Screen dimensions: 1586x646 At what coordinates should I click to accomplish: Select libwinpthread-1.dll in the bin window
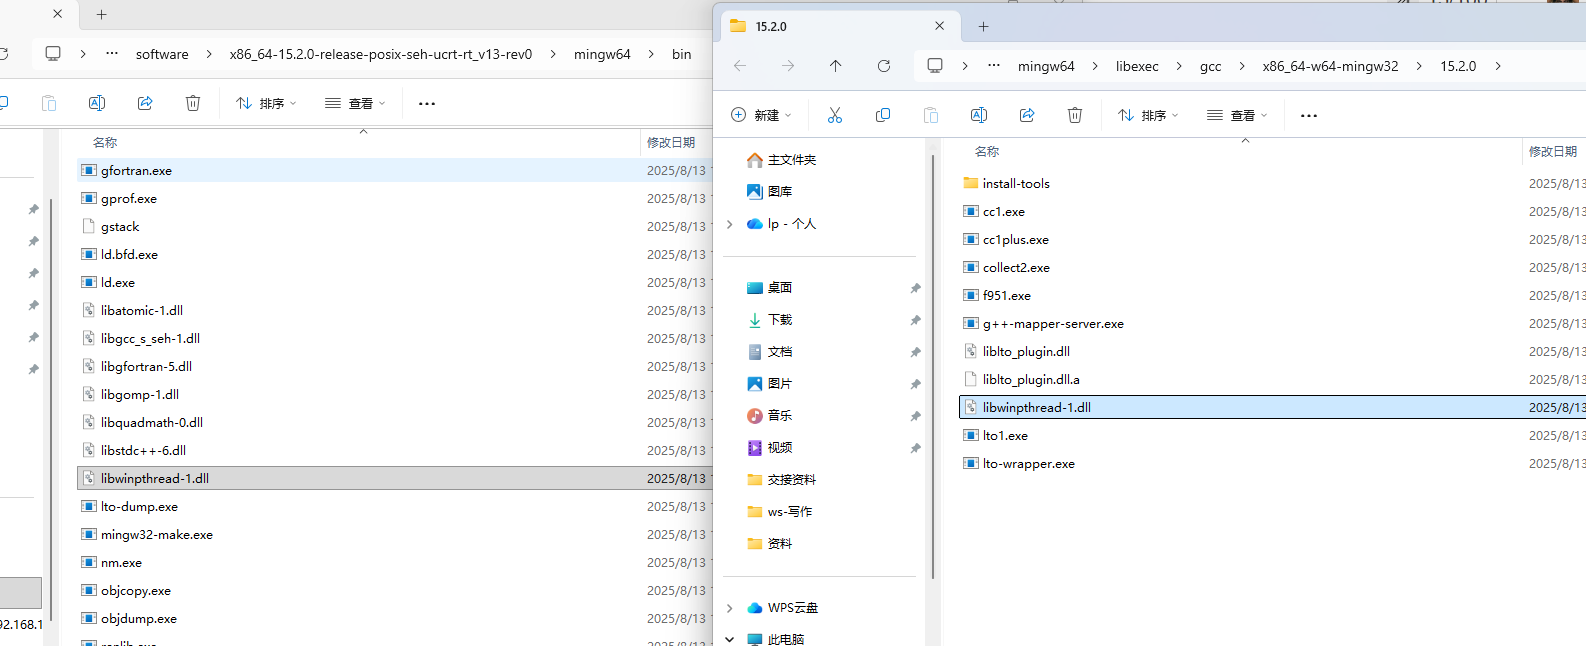coord(394,478)
